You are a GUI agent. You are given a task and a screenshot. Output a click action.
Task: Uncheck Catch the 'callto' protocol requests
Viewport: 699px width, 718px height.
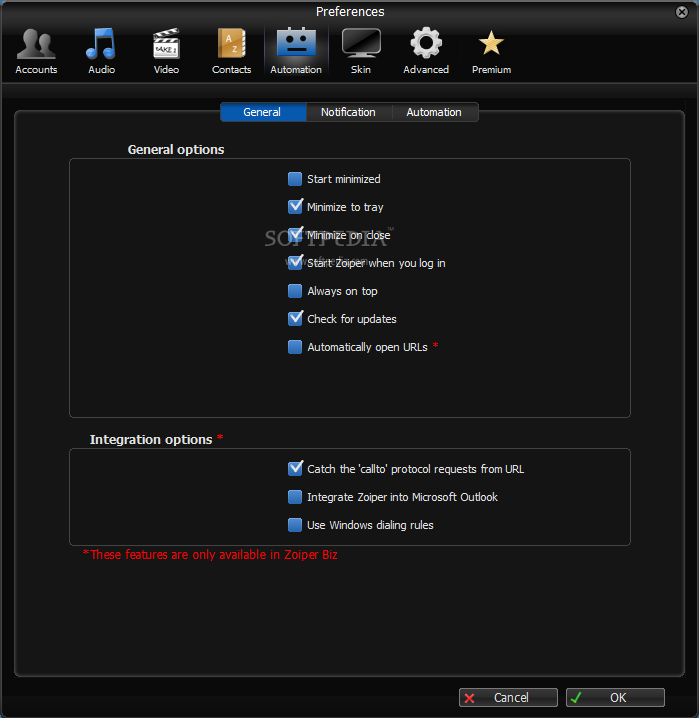pos(295,469)
